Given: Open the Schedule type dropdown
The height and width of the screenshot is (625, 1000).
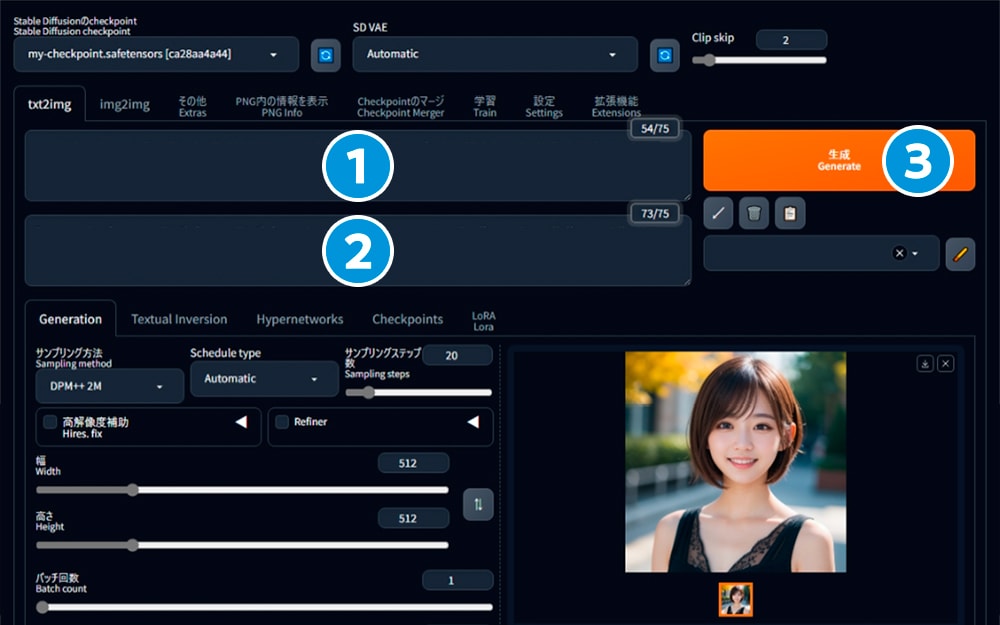Looking at the screenshot, I should [262, 379].
